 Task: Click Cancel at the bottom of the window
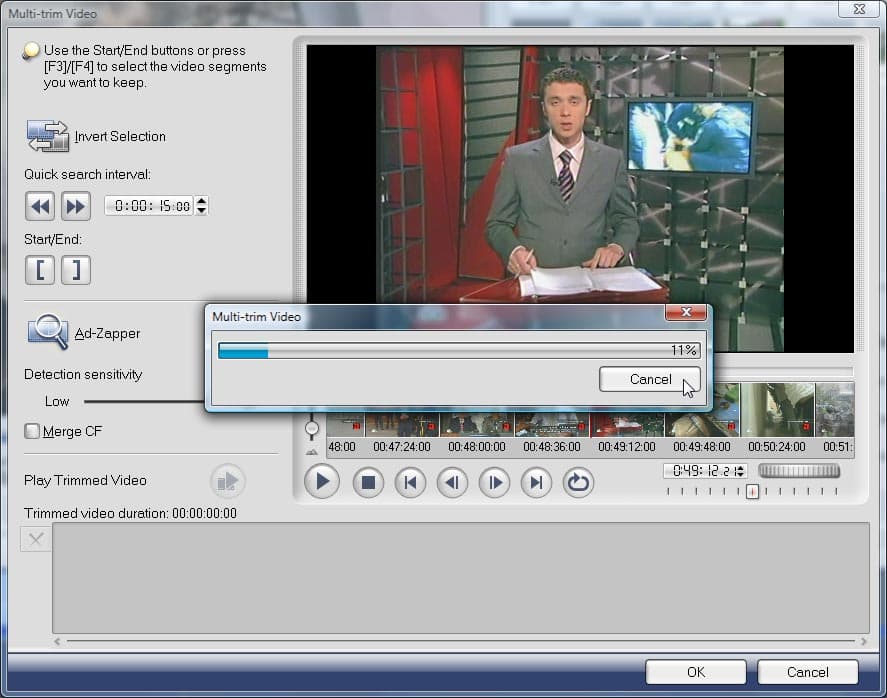pyautogui.click(x=807, y=672)
